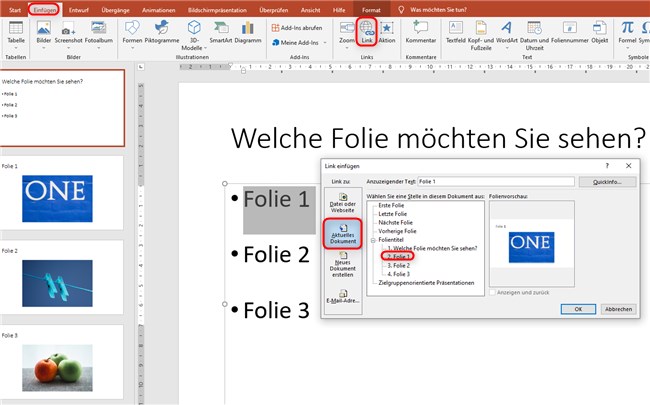Insert a Foliennummer
This screenshot has height=405, width=650.
coord(570,32)
